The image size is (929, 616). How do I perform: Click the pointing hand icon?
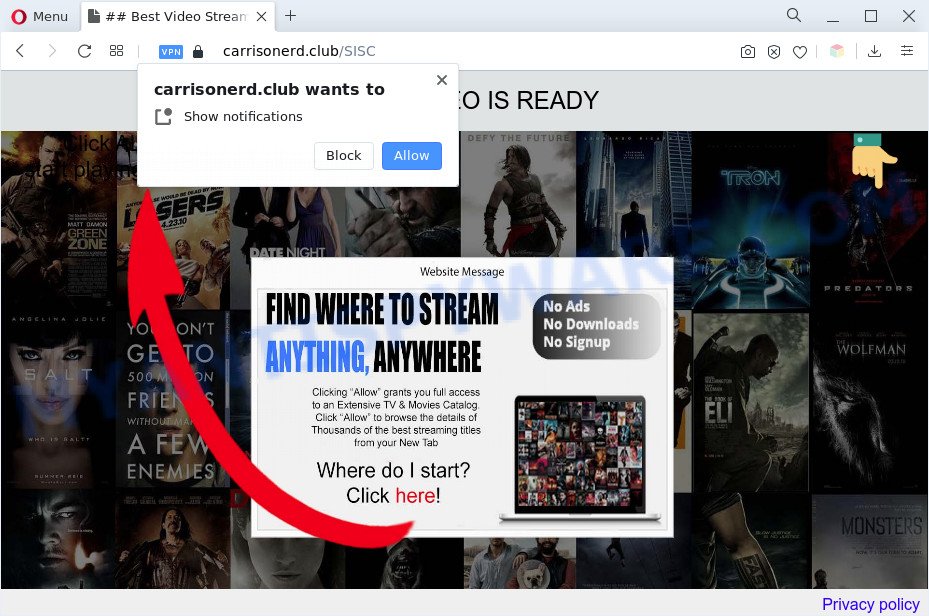point(873,160)
